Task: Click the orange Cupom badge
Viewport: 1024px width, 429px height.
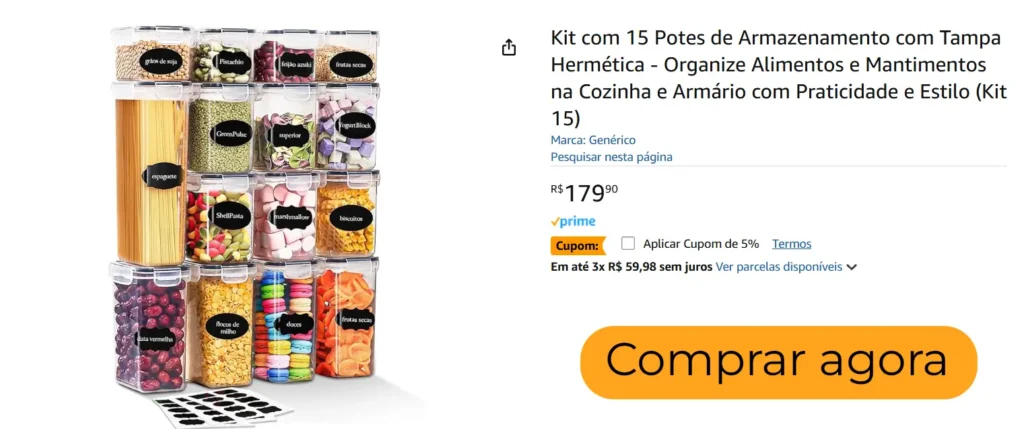Action: [x=577, y=246]
